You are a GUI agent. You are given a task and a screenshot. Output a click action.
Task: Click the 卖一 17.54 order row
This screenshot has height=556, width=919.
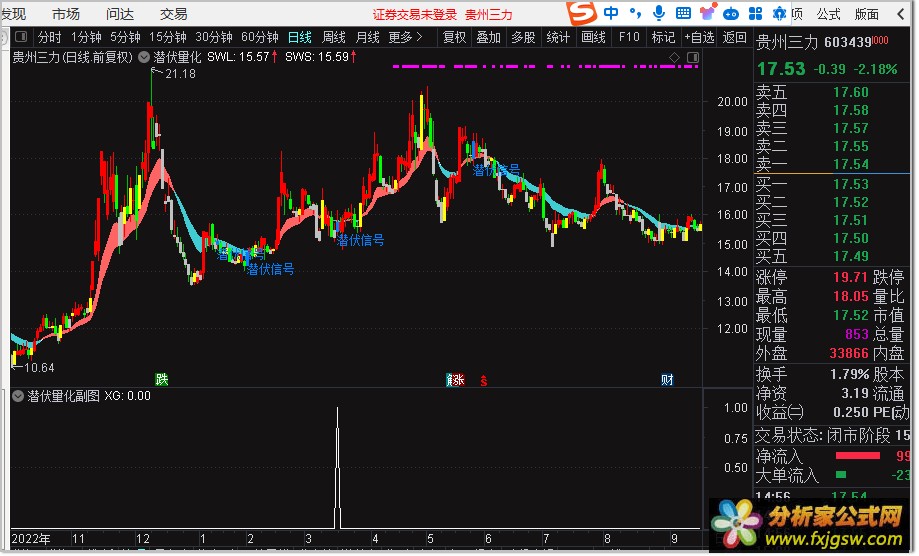coord(832,165)
